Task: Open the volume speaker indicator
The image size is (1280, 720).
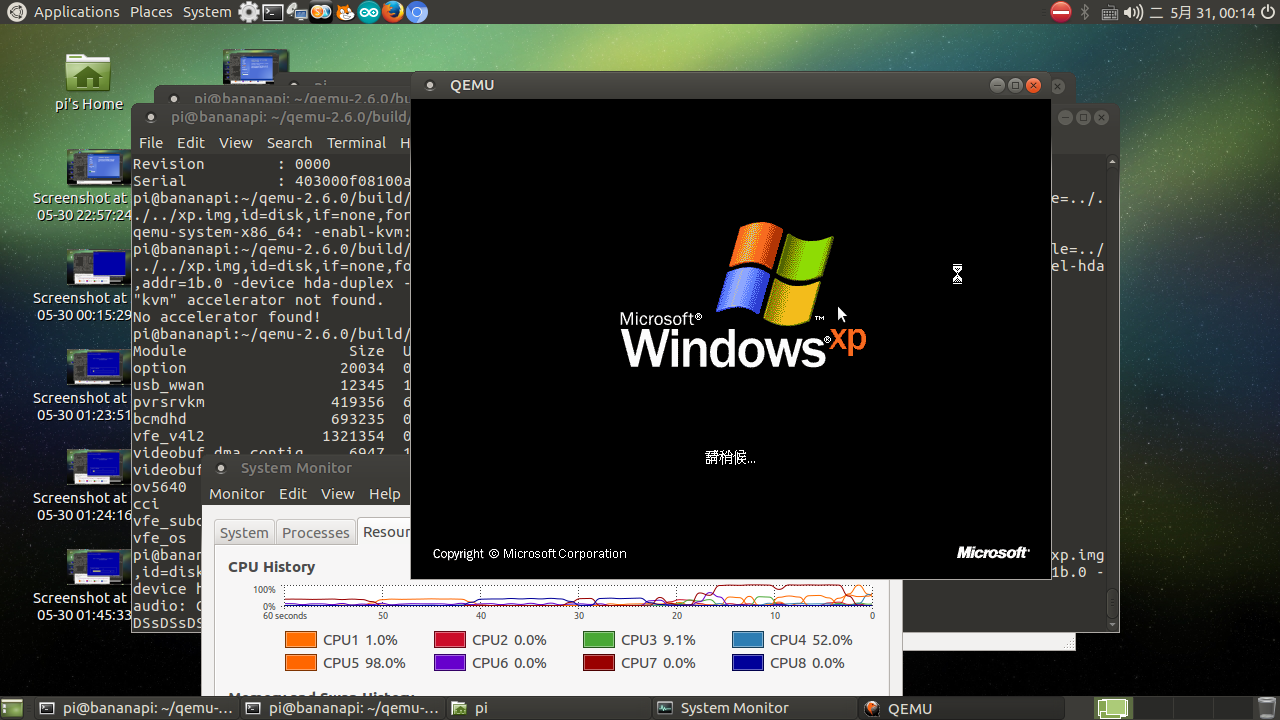Action: point(1133,12)
